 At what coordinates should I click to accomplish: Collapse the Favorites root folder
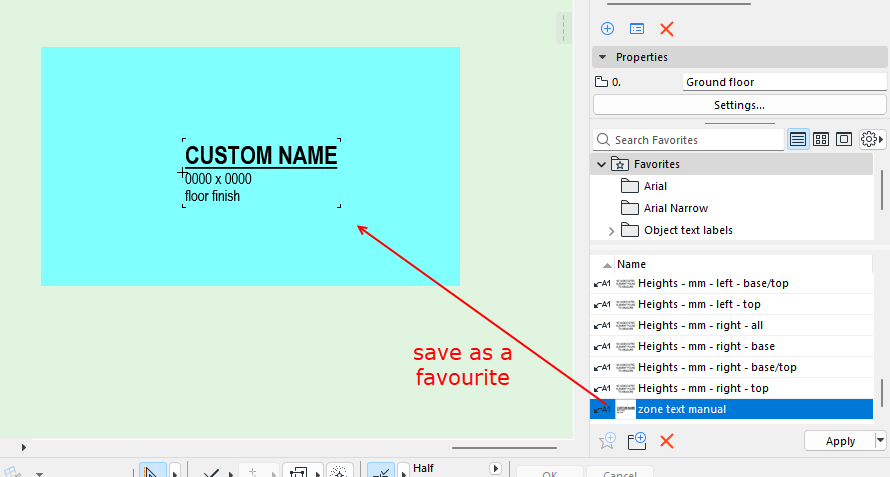(x=602, y=165)
